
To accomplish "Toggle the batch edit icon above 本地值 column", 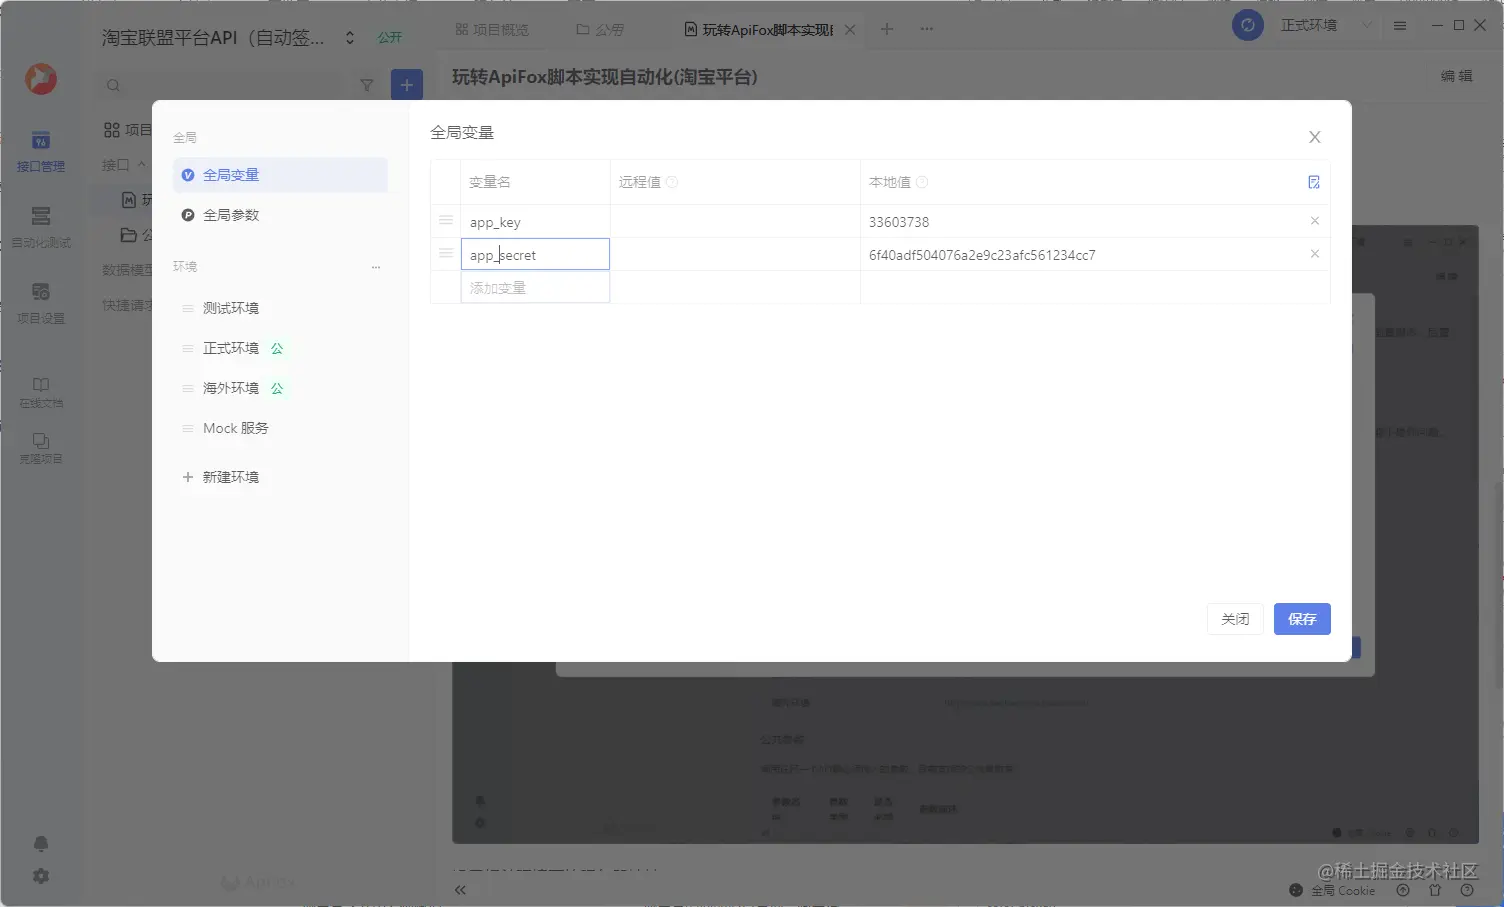I will click(1314, 182).
